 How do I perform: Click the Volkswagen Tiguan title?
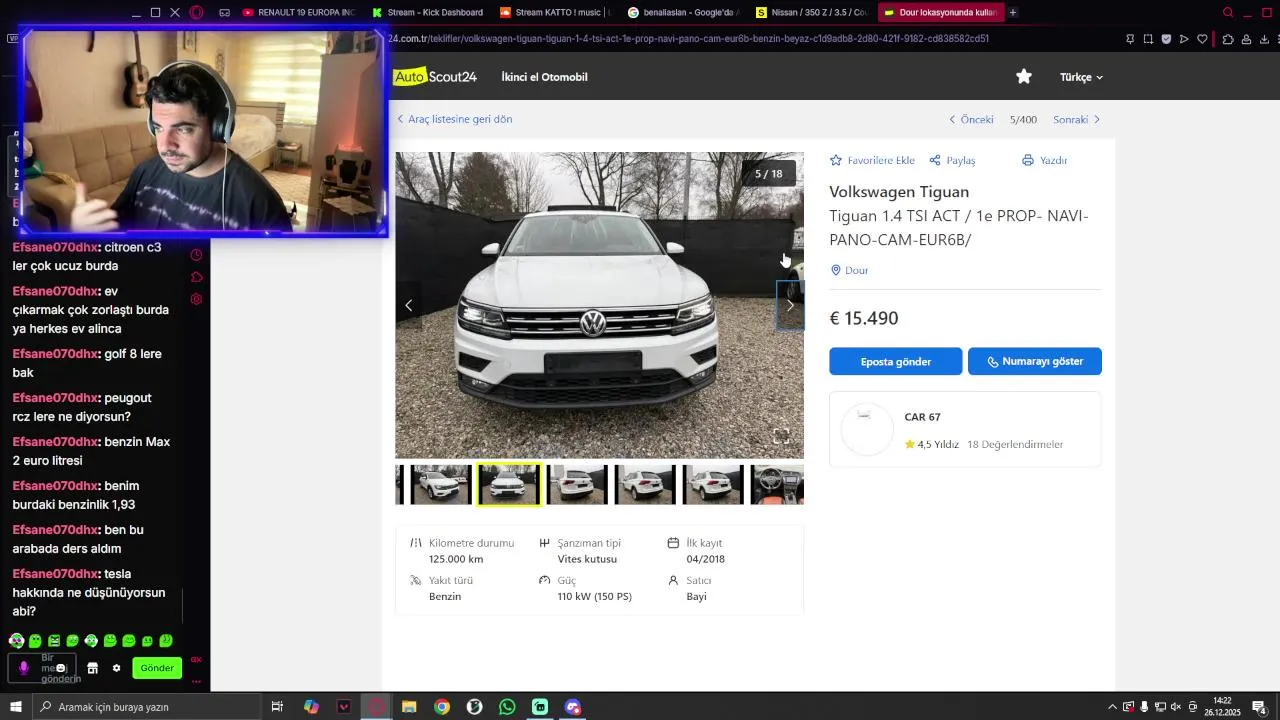[x=899, y=191]
